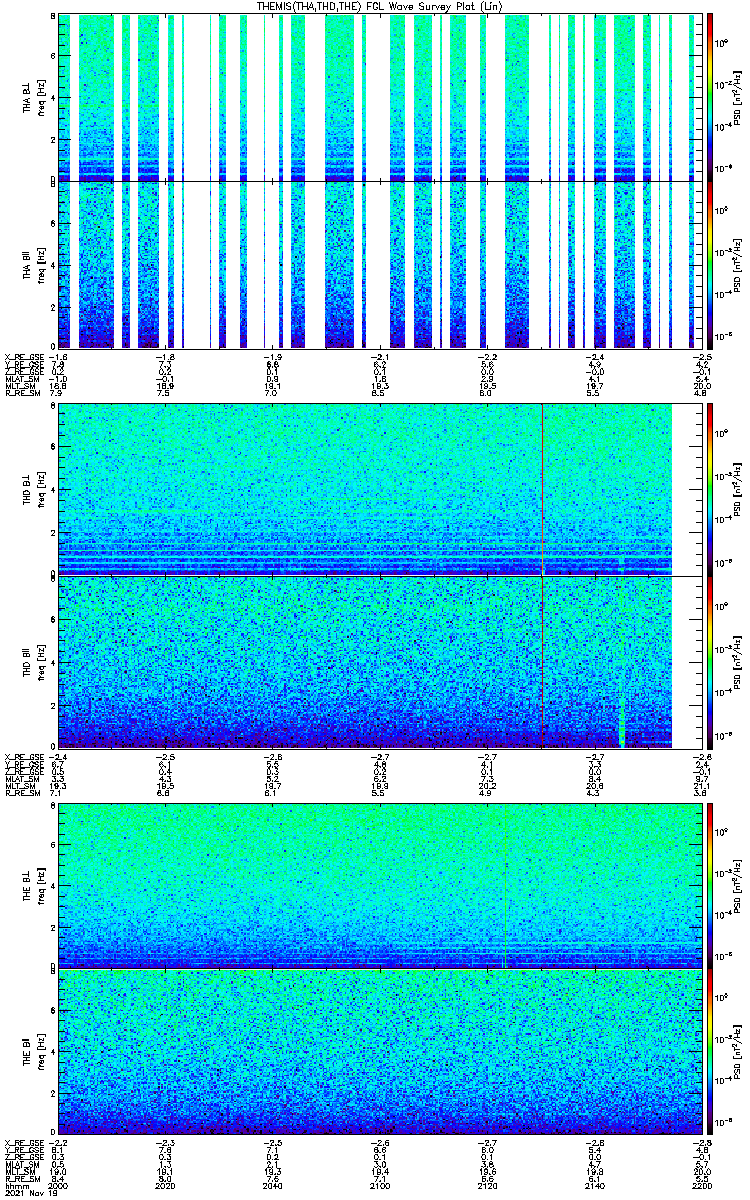Screen dimensions: 750x1200
Task: Click the 2100 time tick label
Action: pos(380,1185)
